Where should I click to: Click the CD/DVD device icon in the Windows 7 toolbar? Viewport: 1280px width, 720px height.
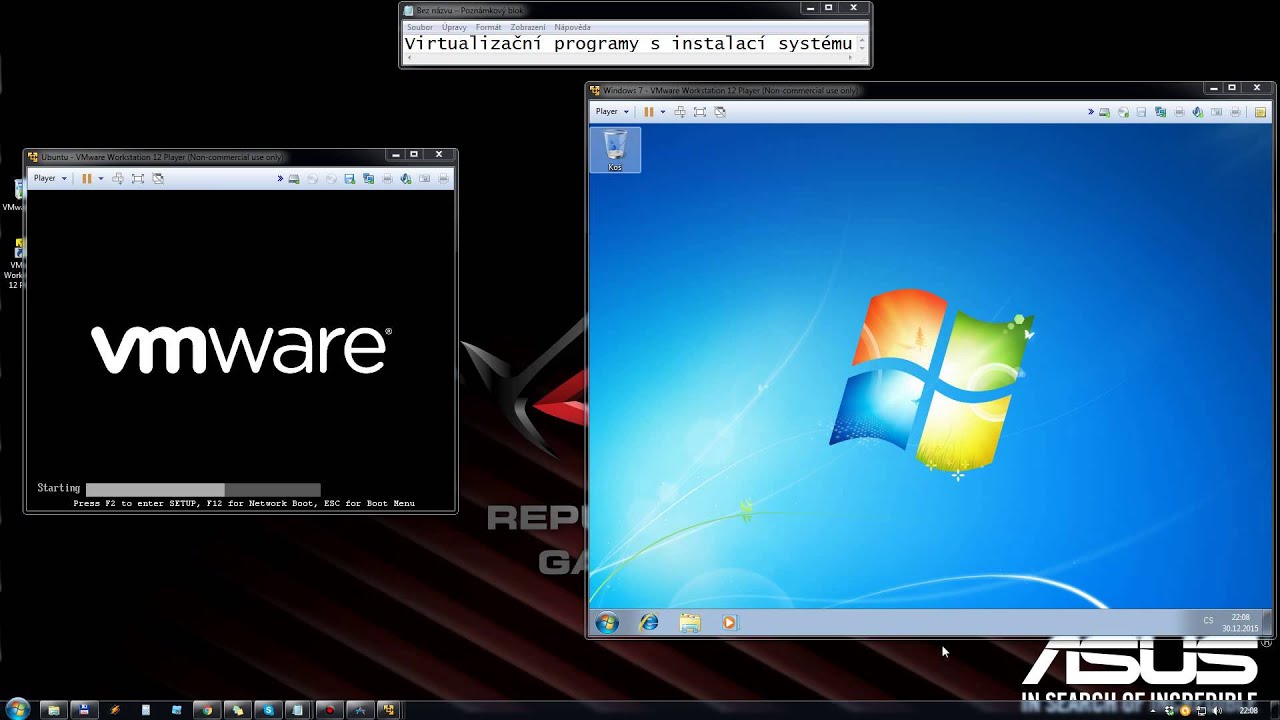[x=1123, y=112]
